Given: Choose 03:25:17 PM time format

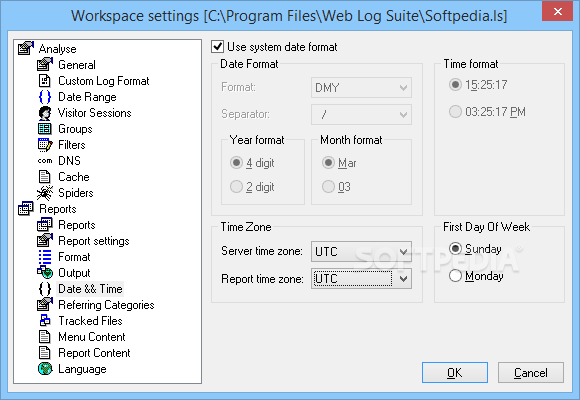Looking at the screenshot, I should coord(455,111).
